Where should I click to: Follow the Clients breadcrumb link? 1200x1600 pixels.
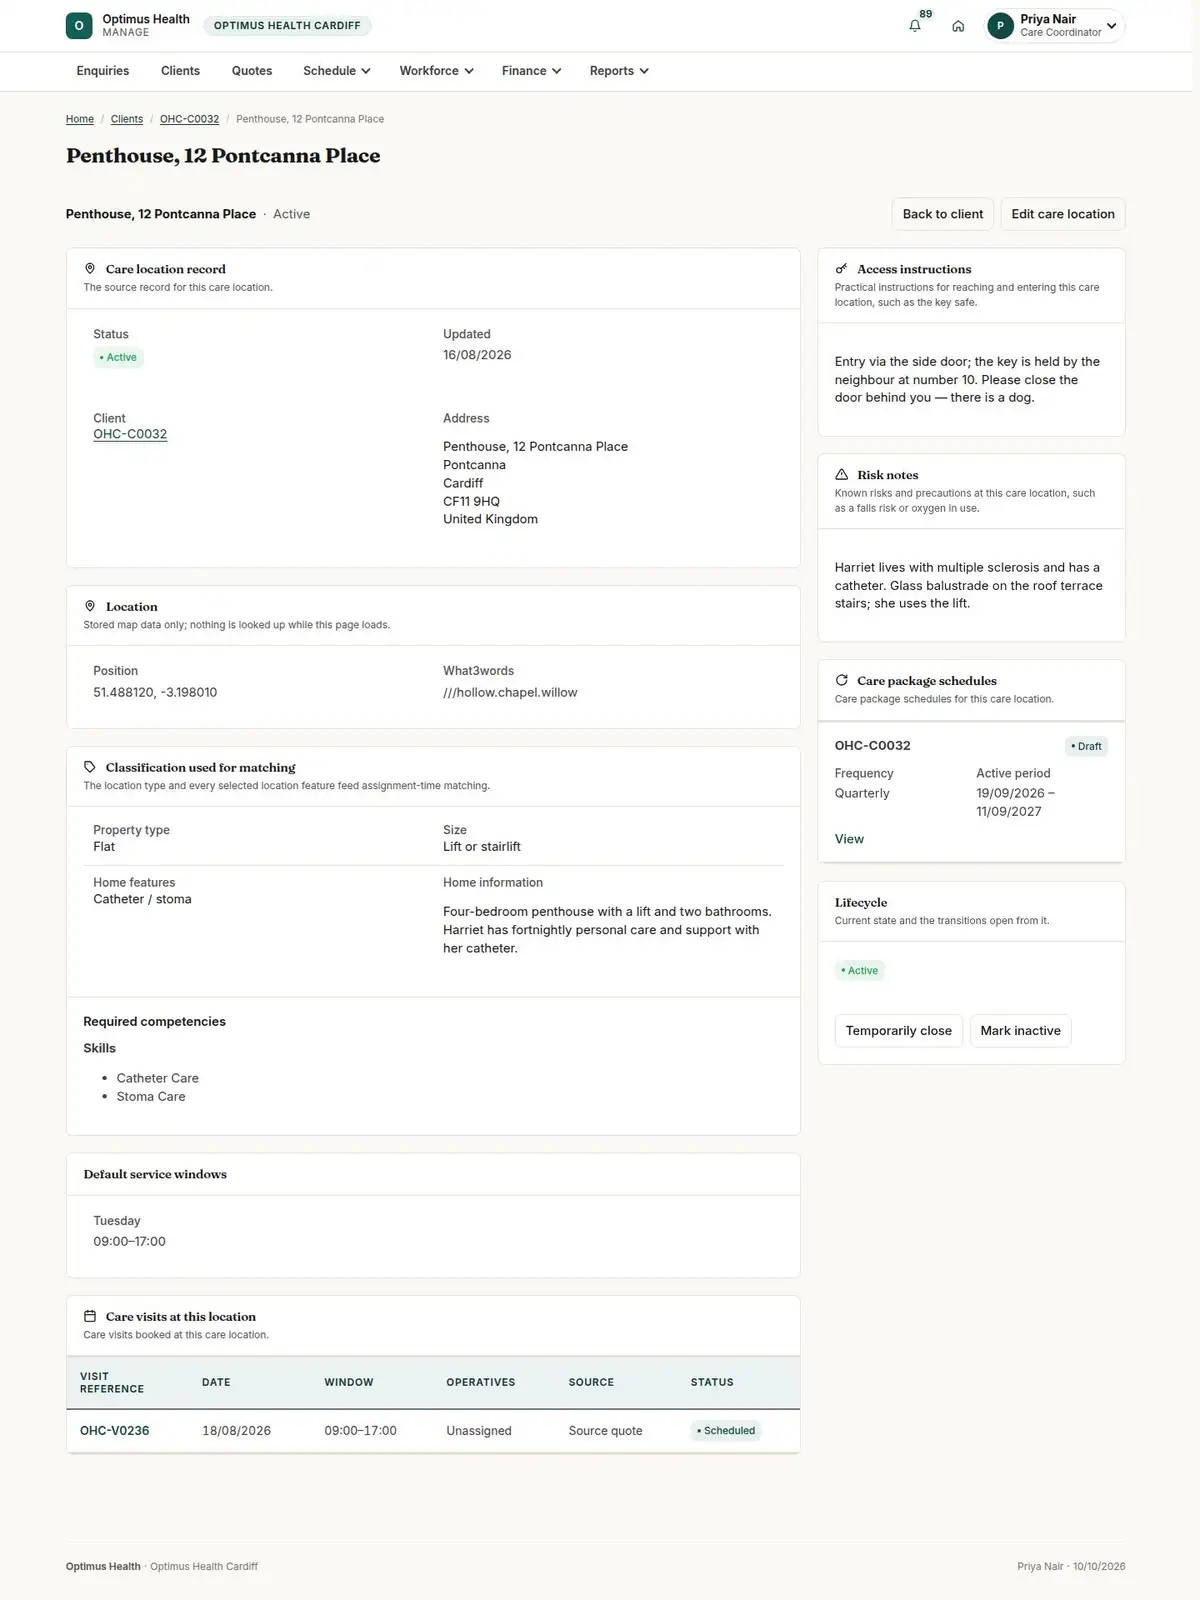point(127,119)
